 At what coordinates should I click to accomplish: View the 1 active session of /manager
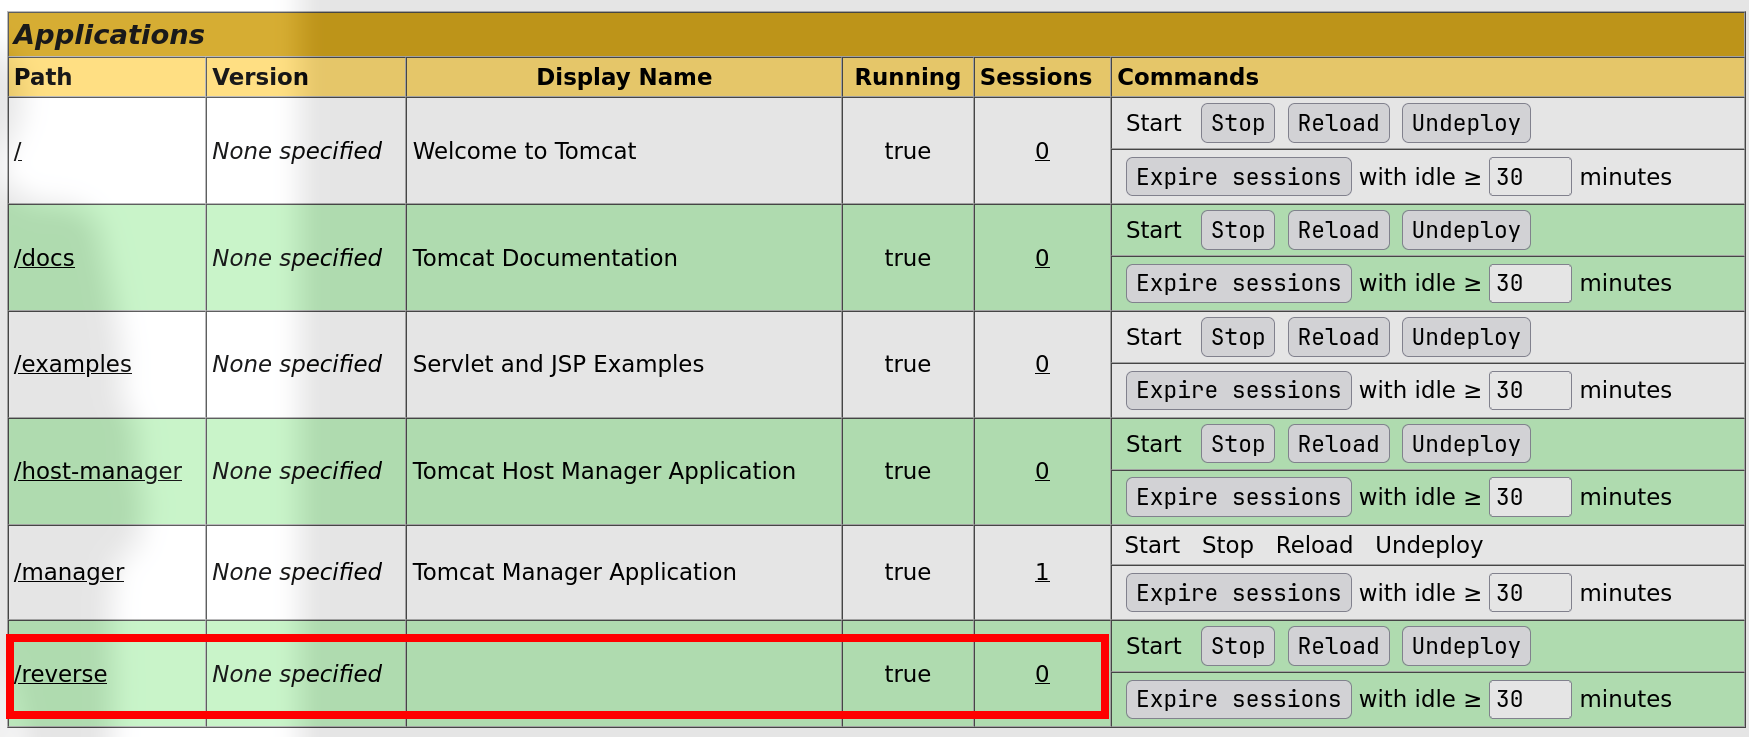1042,572
